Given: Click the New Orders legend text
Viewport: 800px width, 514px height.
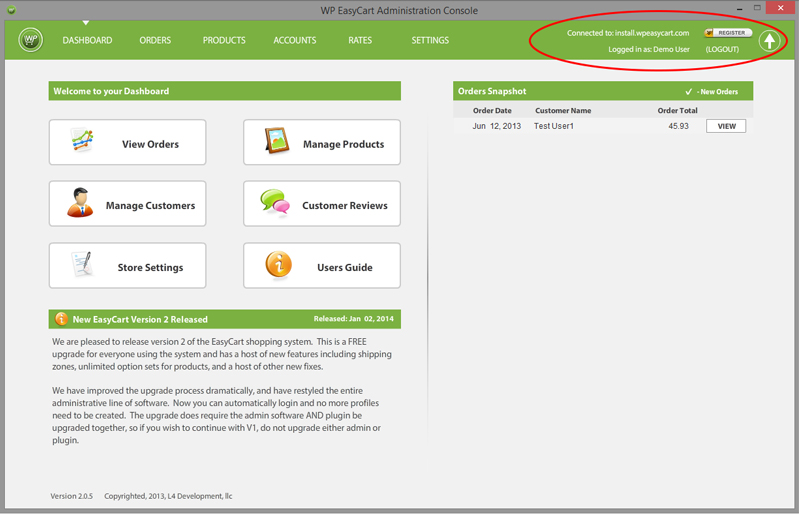Looking at the screenshot, I should tap(717, 92).
